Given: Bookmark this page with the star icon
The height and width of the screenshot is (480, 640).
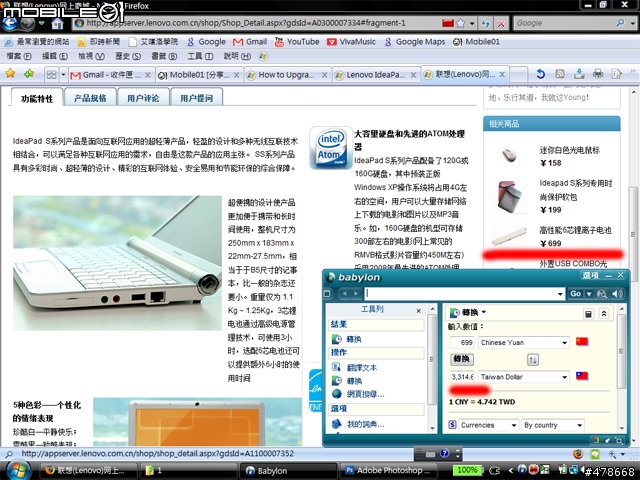Looking at the screenshot, I should (460, 23).
